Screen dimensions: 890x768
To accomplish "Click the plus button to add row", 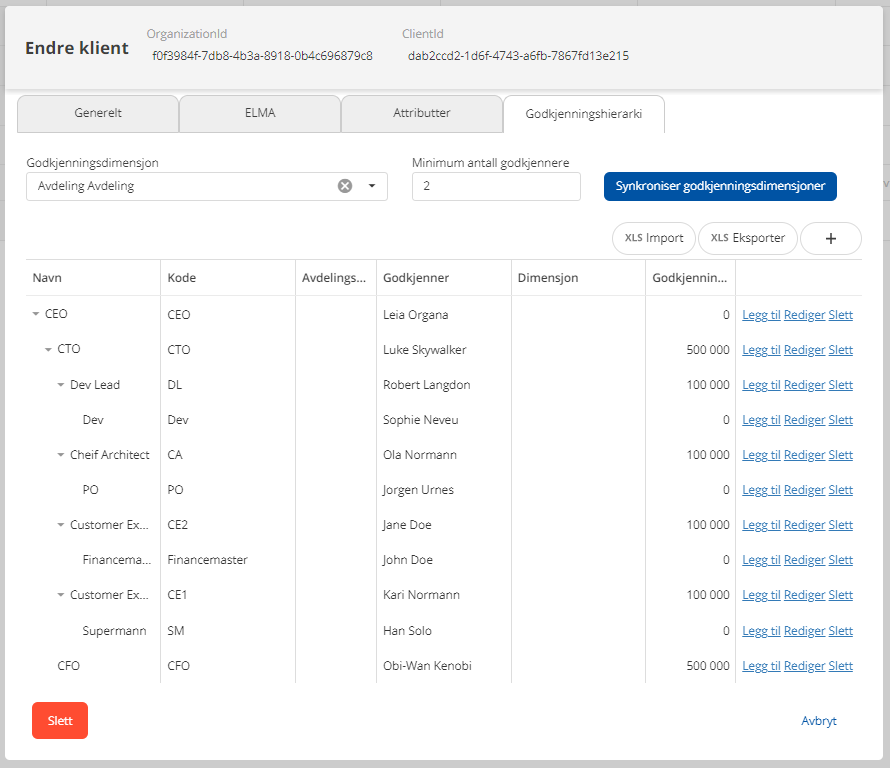I will pos(830,238).
